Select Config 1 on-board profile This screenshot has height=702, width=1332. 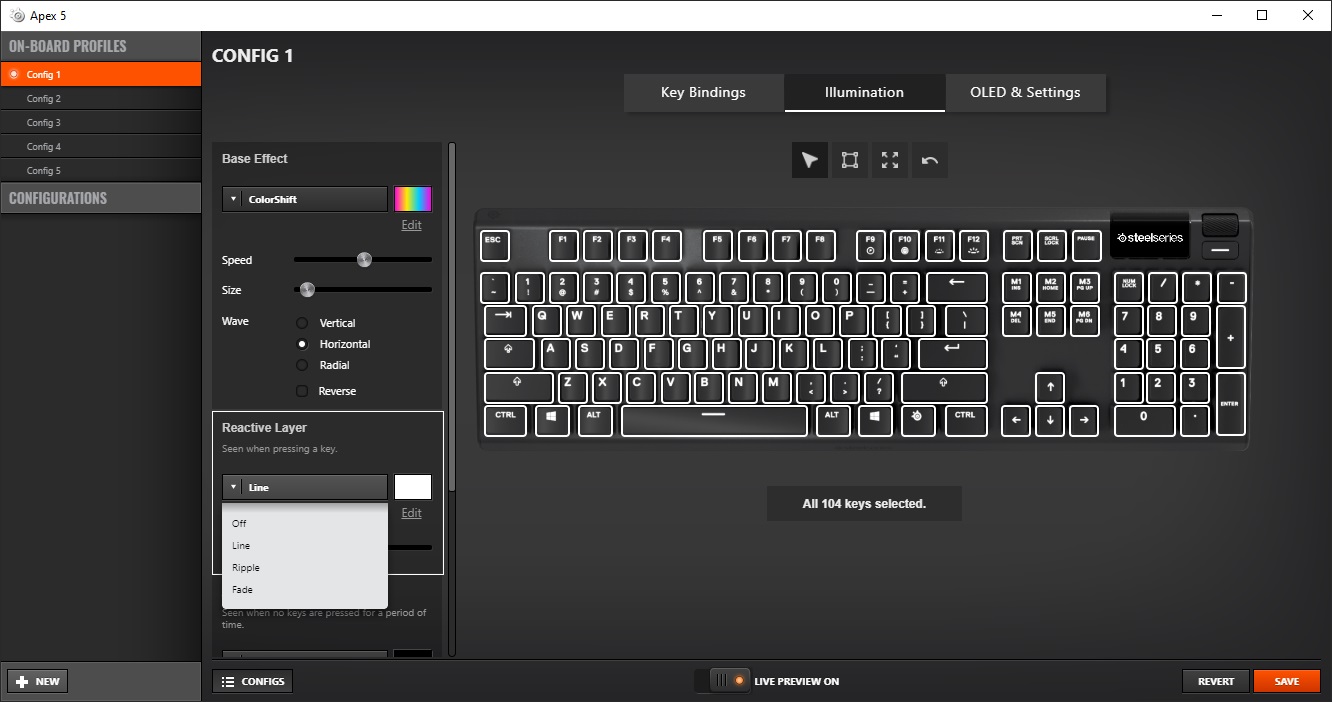point(100,74)
